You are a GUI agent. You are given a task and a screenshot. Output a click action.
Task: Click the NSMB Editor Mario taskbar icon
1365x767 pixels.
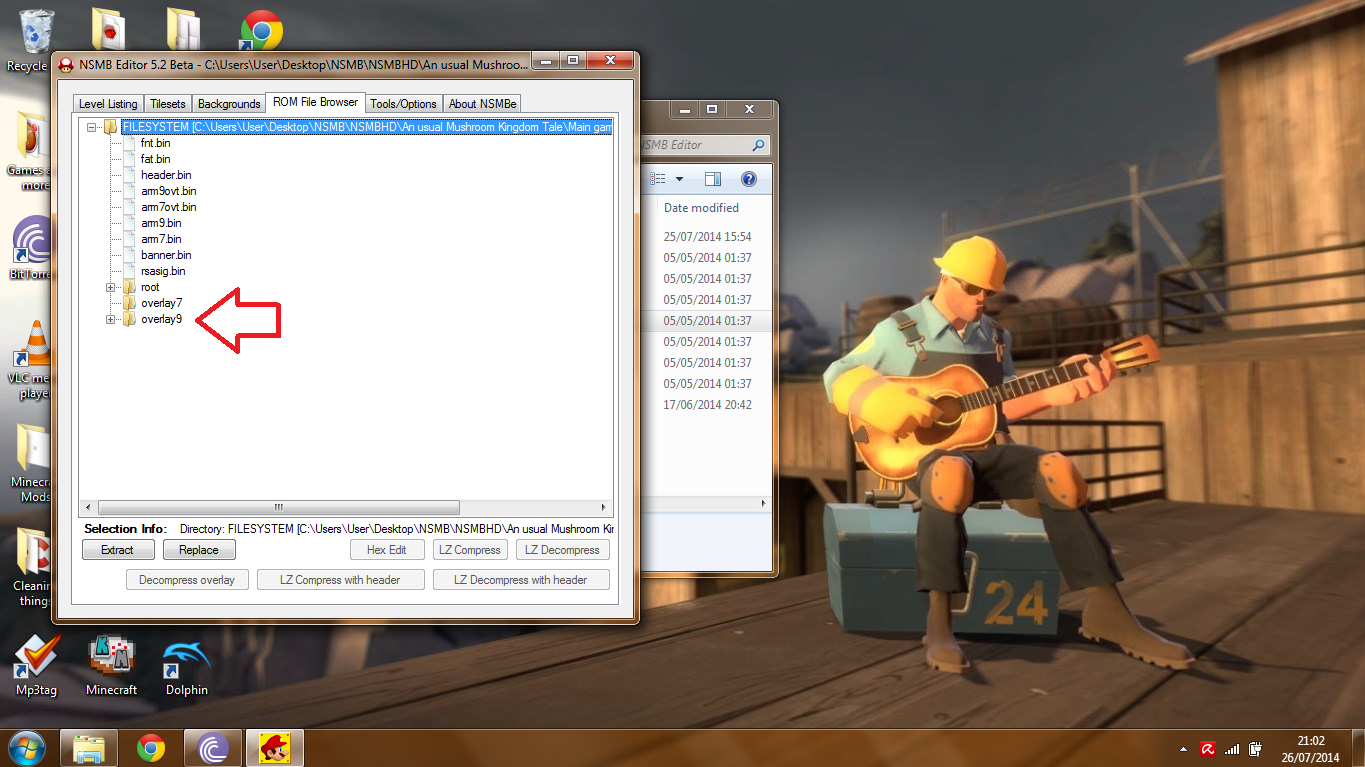pyautogui.click(x=275, y=748)
